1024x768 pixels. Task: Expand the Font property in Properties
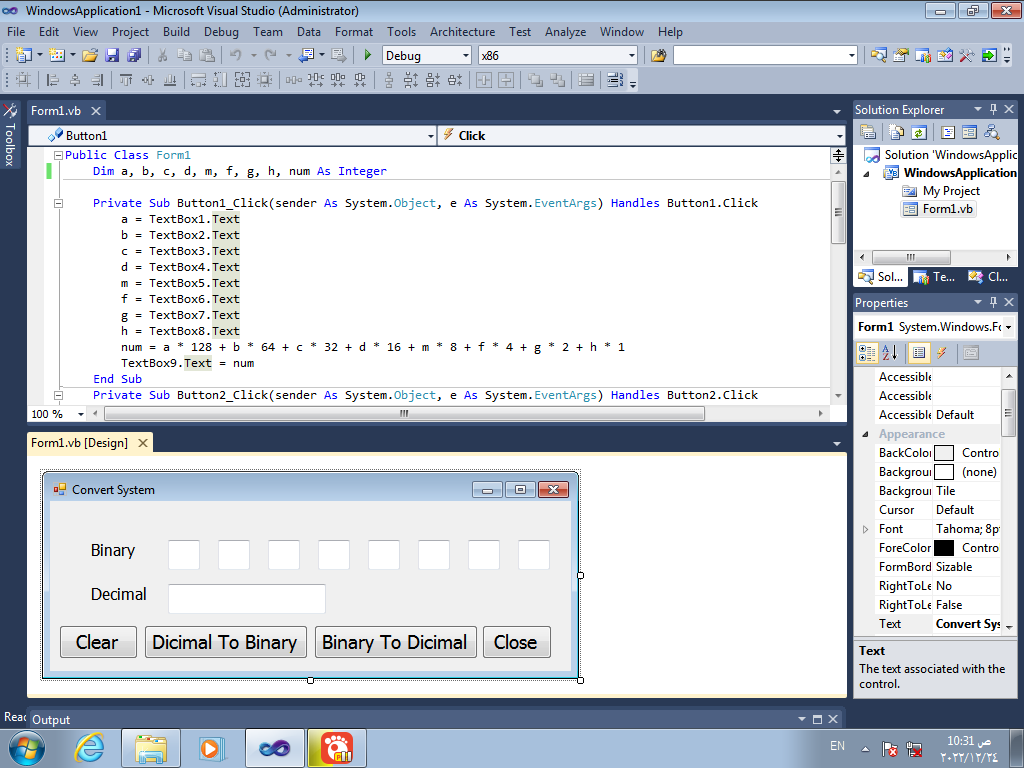coord(865,529)
